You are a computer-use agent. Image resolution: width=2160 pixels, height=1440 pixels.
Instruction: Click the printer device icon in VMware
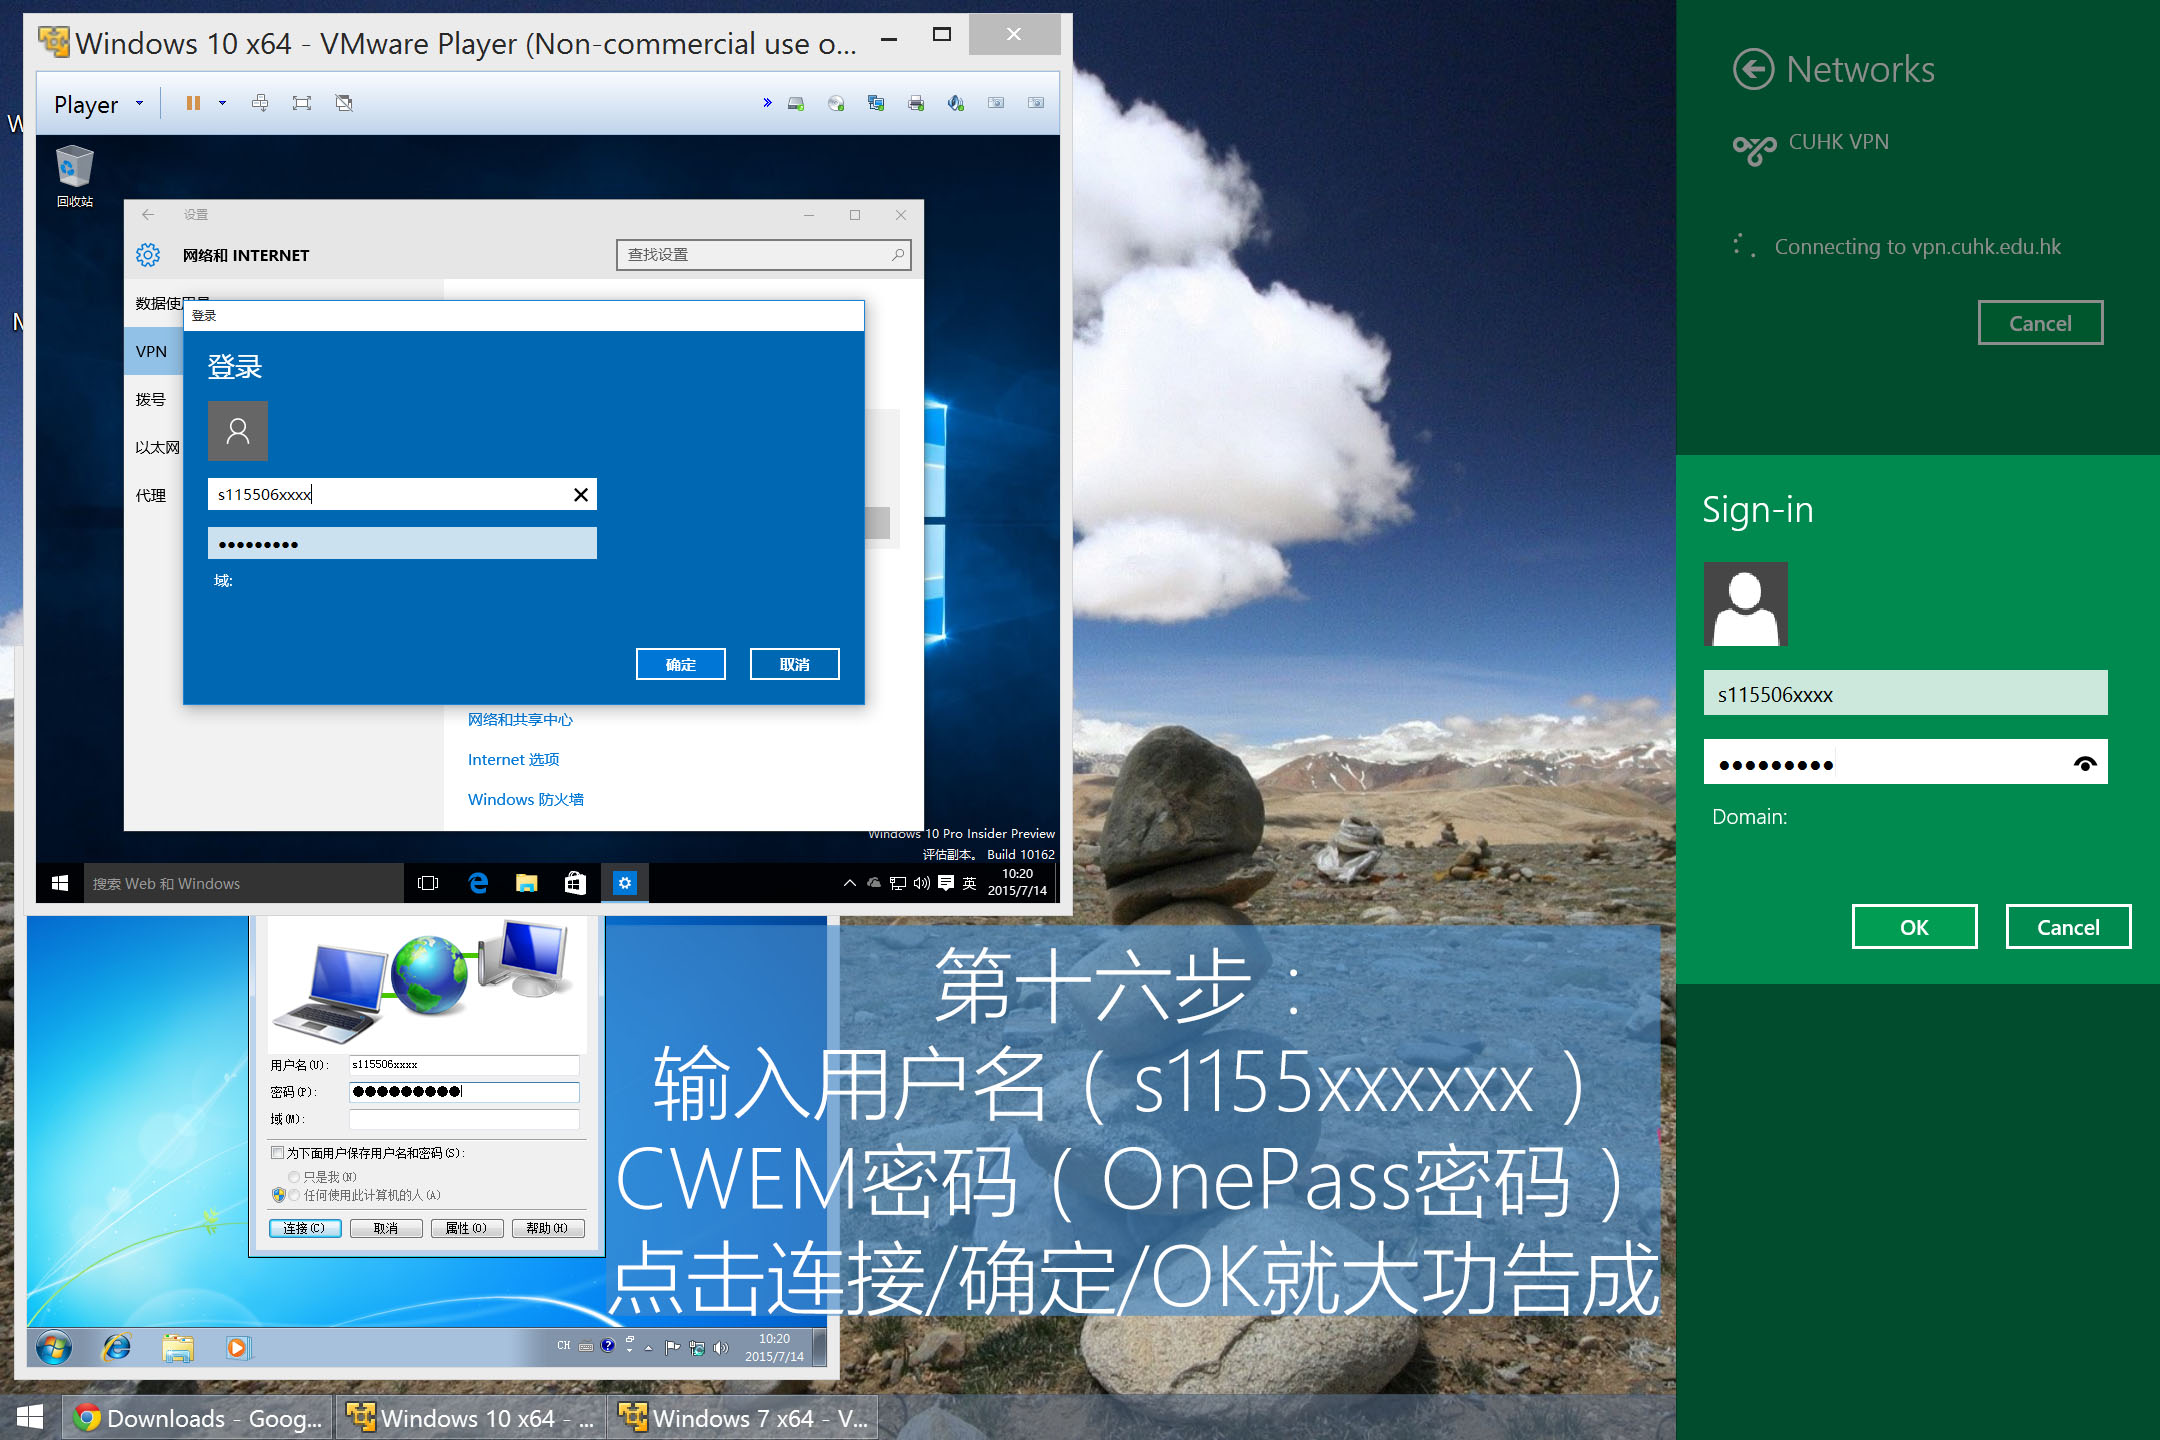pos(916,103)
